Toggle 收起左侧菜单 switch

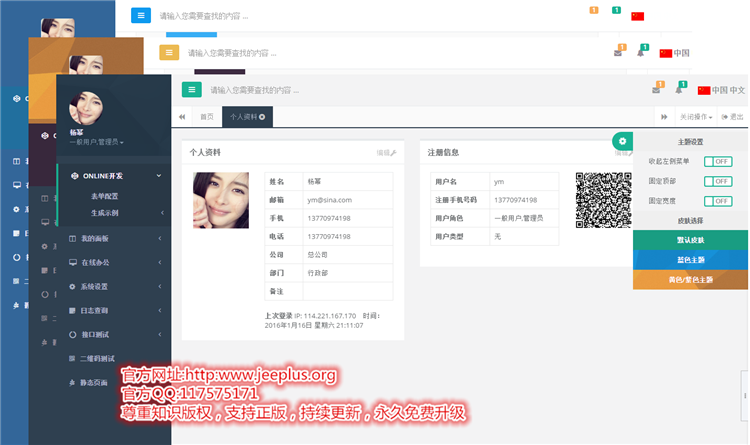tap(718, 161)
